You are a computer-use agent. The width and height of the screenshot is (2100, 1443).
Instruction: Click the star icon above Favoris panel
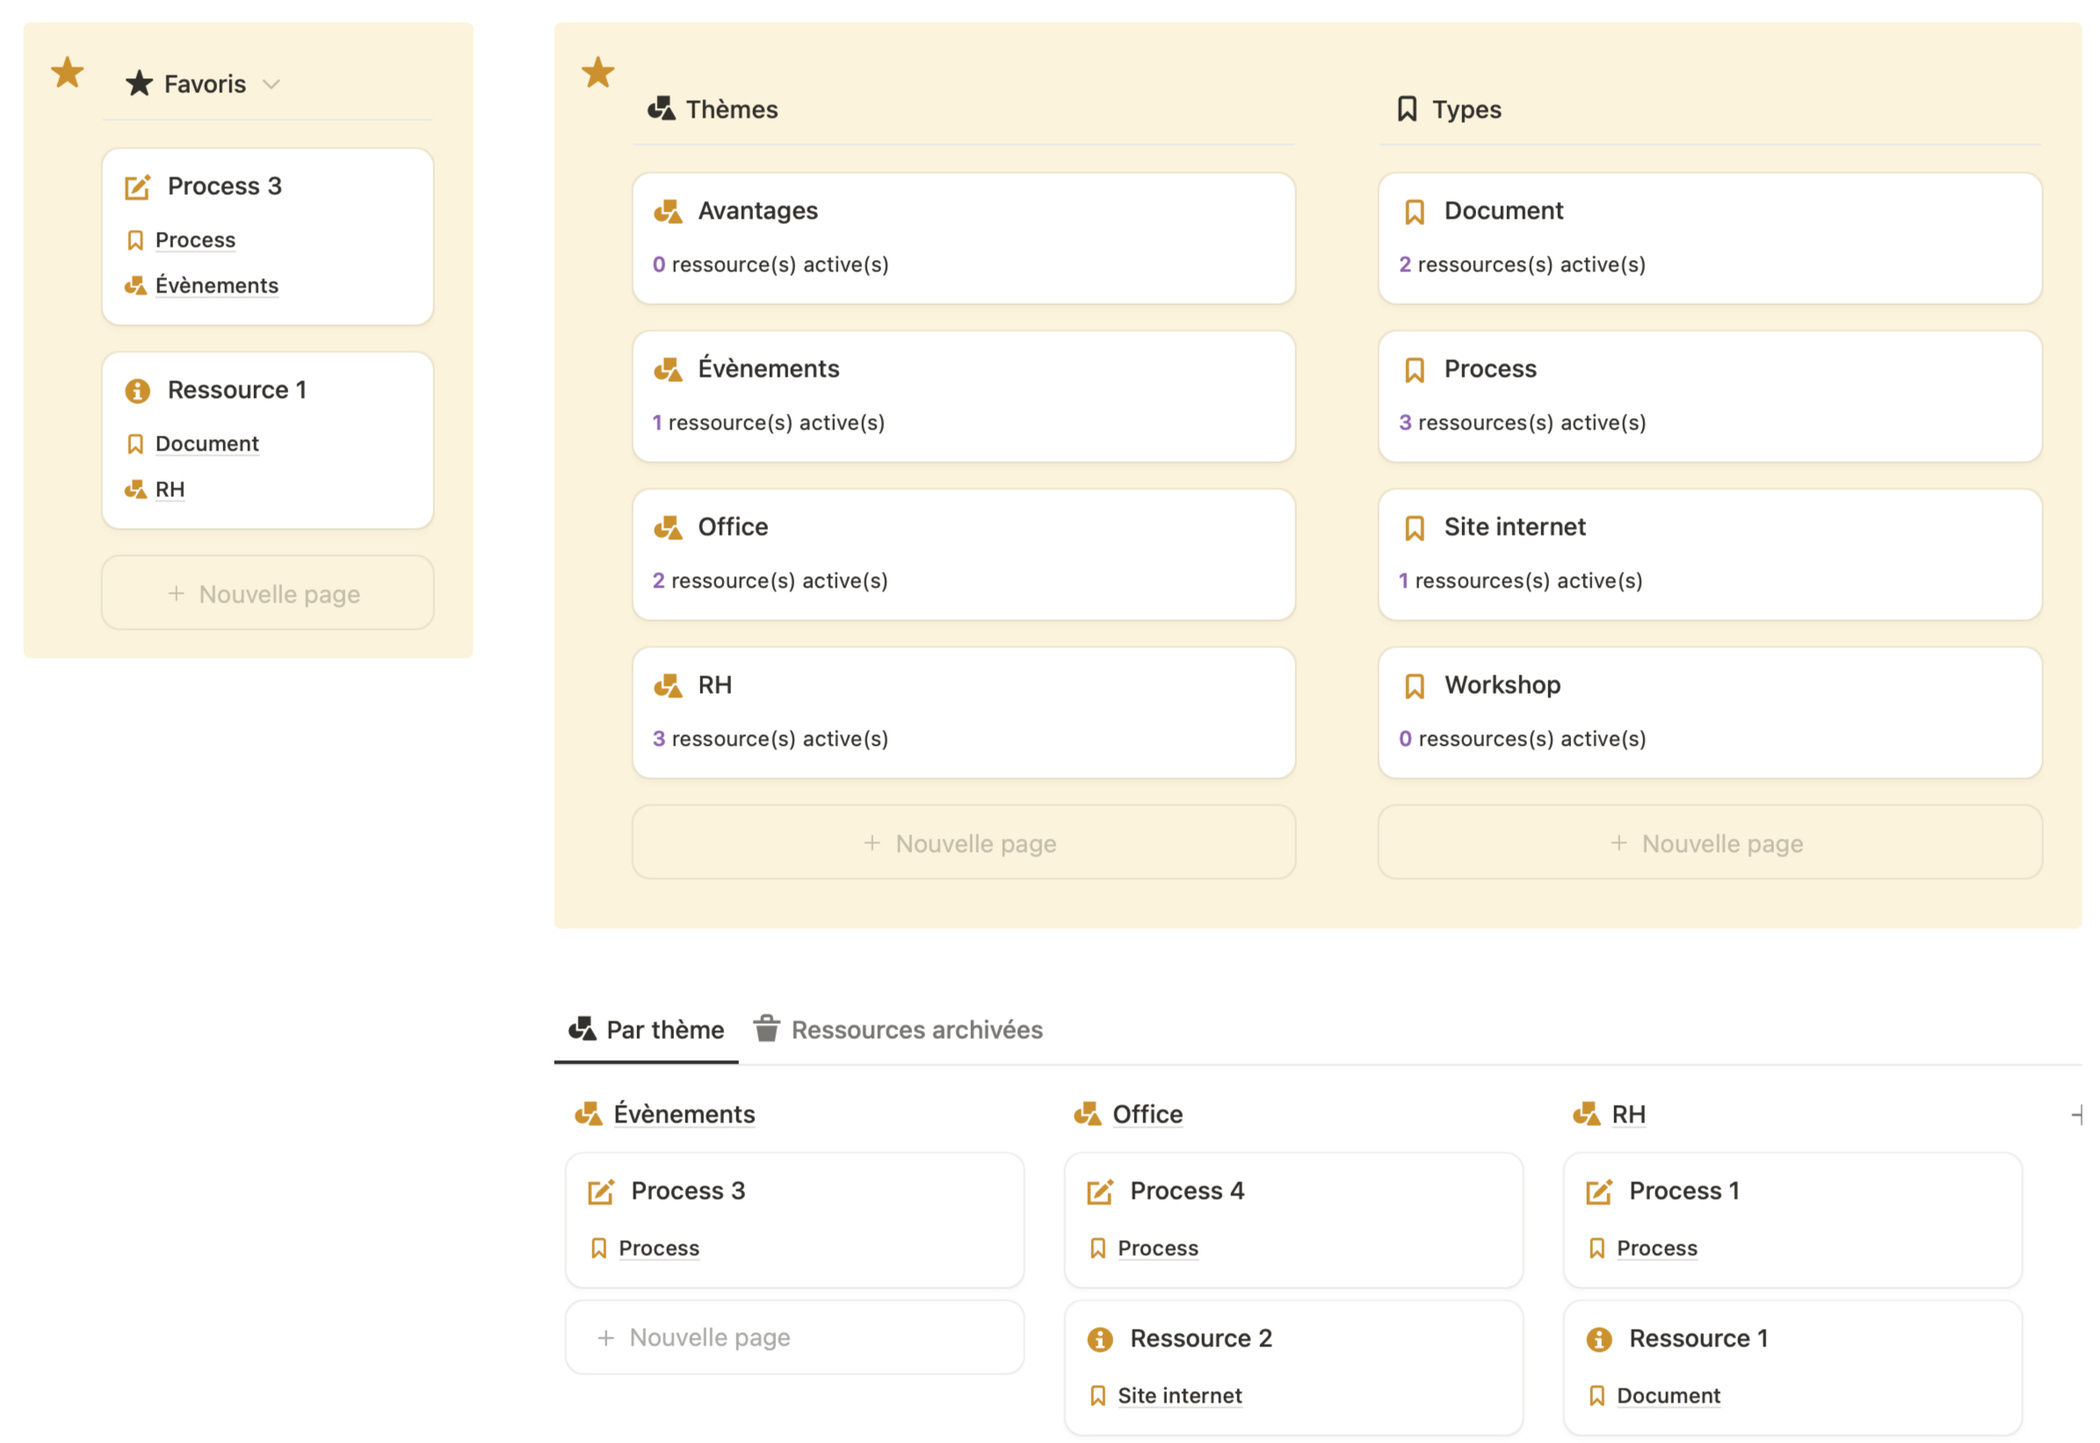click(66, 71)
